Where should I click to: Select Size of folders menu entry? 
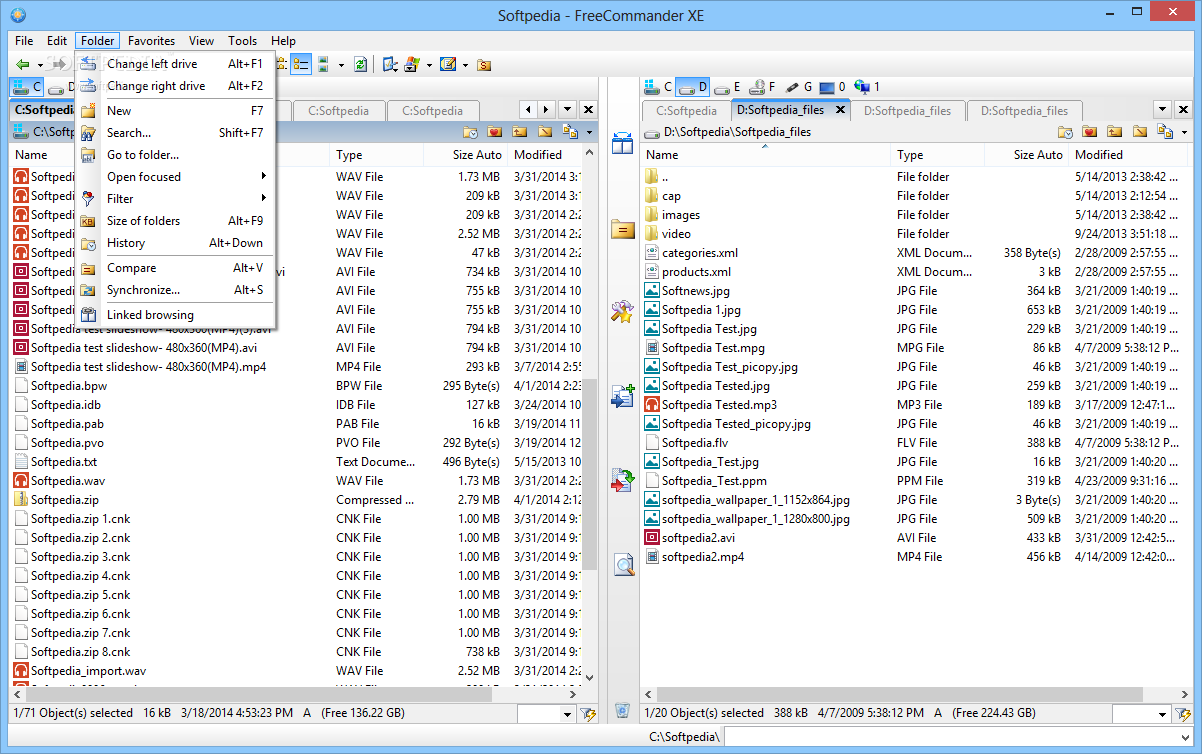pyautogui.click(x=175, y=220)
